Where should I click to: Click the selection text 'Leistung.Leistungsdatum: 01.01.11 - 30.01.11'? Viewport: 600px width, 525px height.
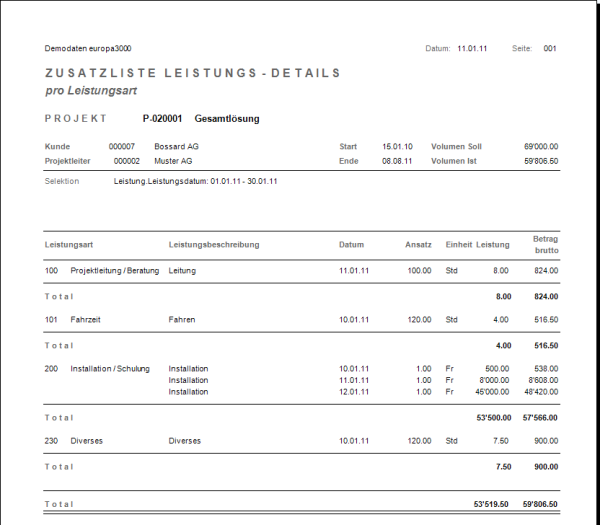(x=196, y=181)
